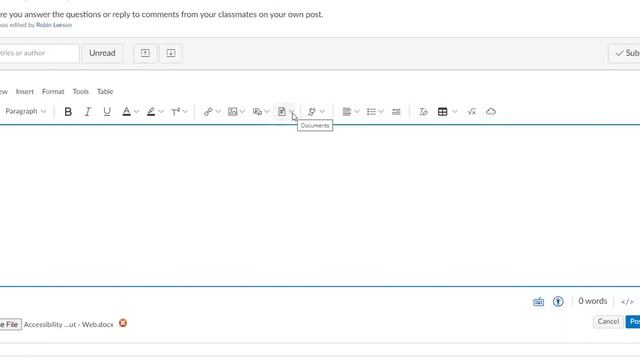Toggle Italic formatting
This screenshot has height=360, width=640.
[87, 111]
